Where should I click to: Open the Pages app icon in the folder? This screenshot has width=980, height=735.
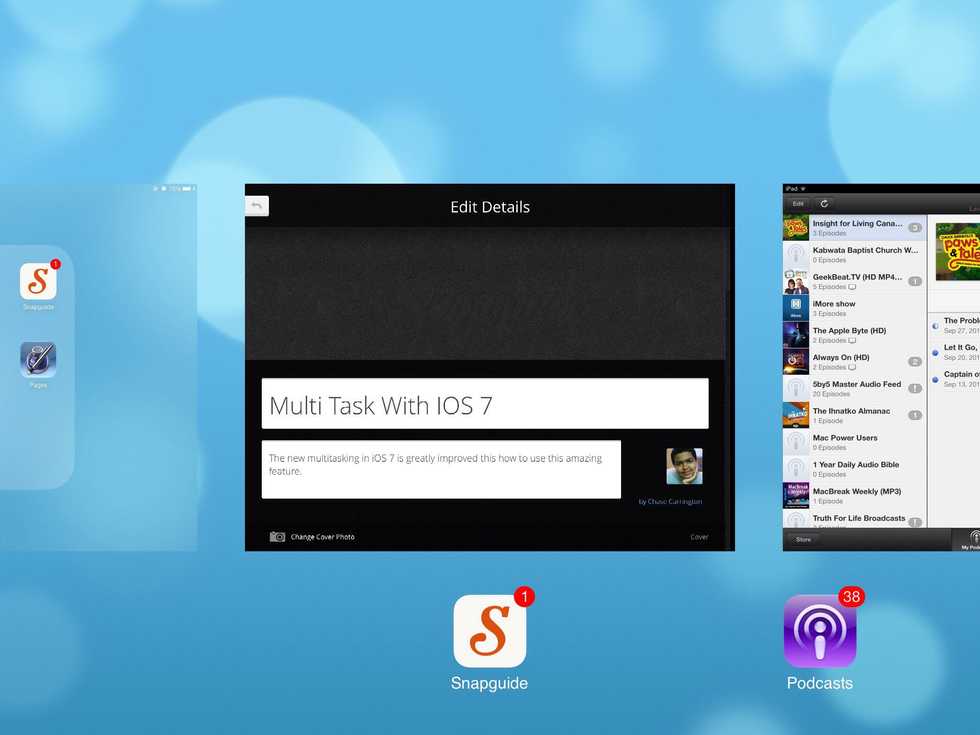[38, 360]
